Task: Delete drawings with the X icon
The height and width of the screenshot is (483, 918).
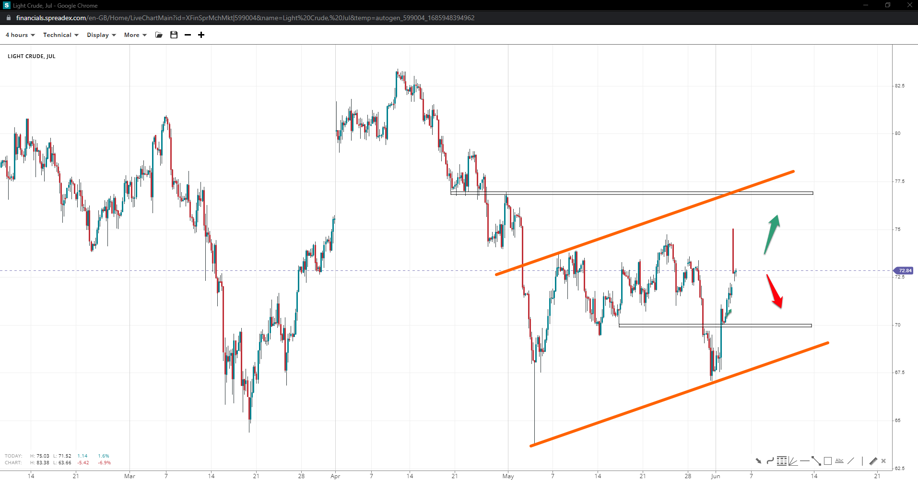Action: (884, 461)
